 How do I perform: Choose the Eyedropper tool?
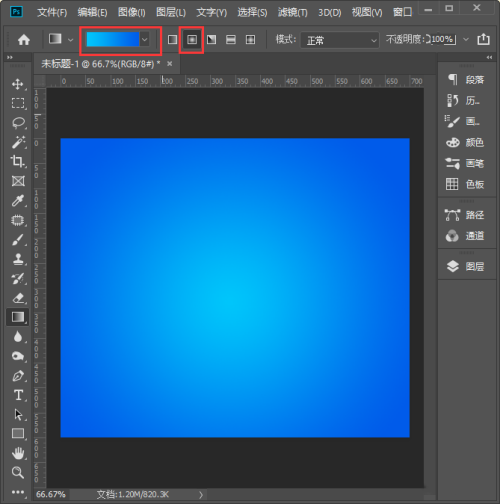tap(18, 201)
